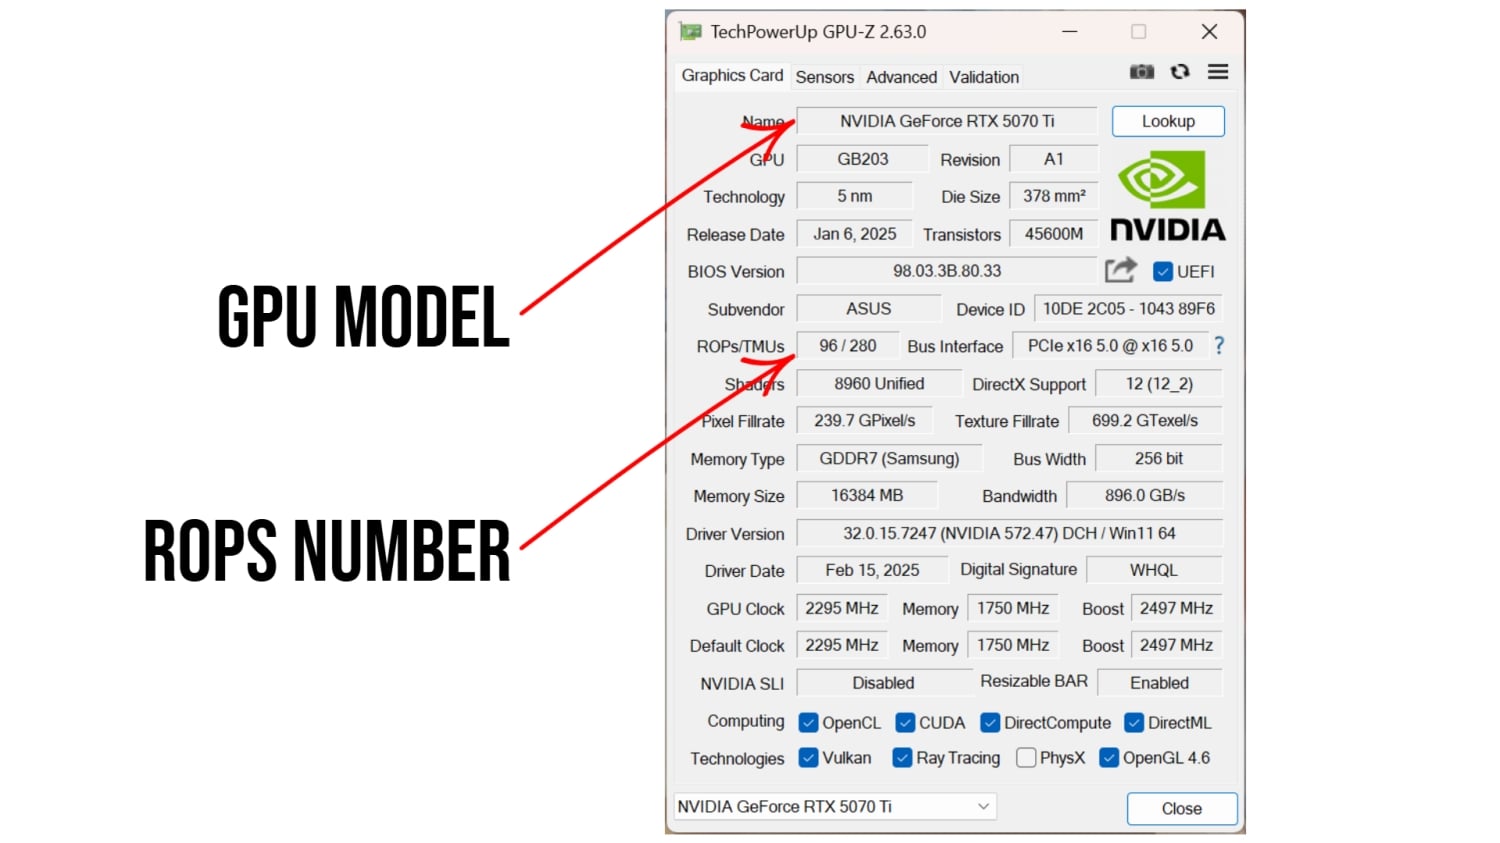Click the question mark beside Bus Interface
Image resolution: width=1500 pixels, height=843 pixels.
1219,345
